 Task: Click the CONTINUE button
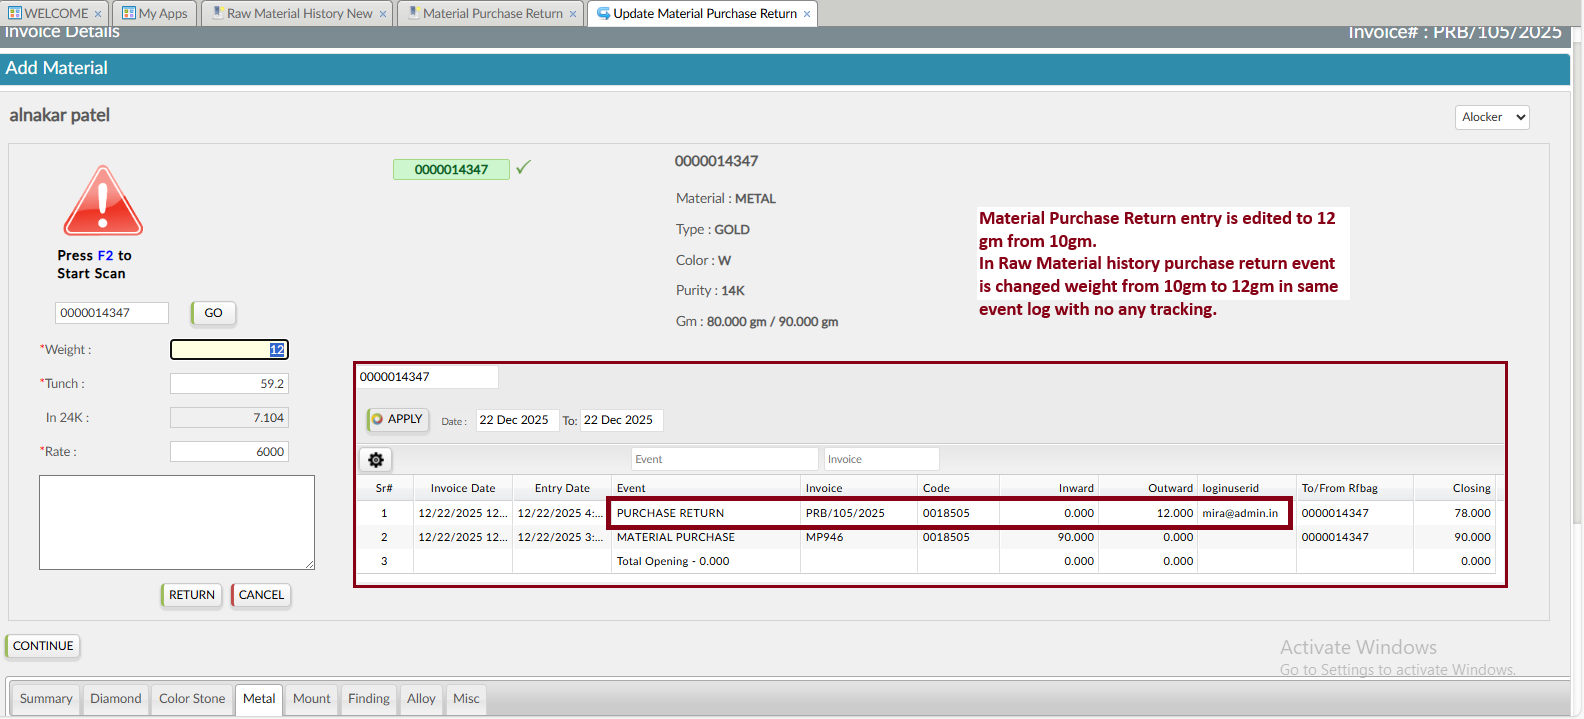pyautogui.click(x=43, y=646)
